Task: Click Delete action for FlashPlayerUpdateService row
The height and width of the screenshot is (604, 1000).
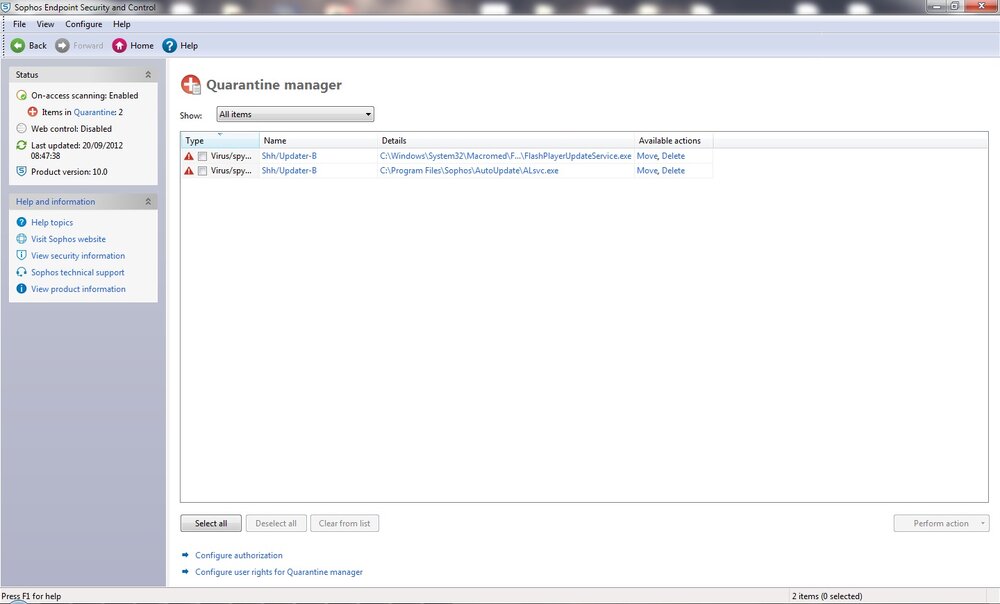Action: coord(673,156)
